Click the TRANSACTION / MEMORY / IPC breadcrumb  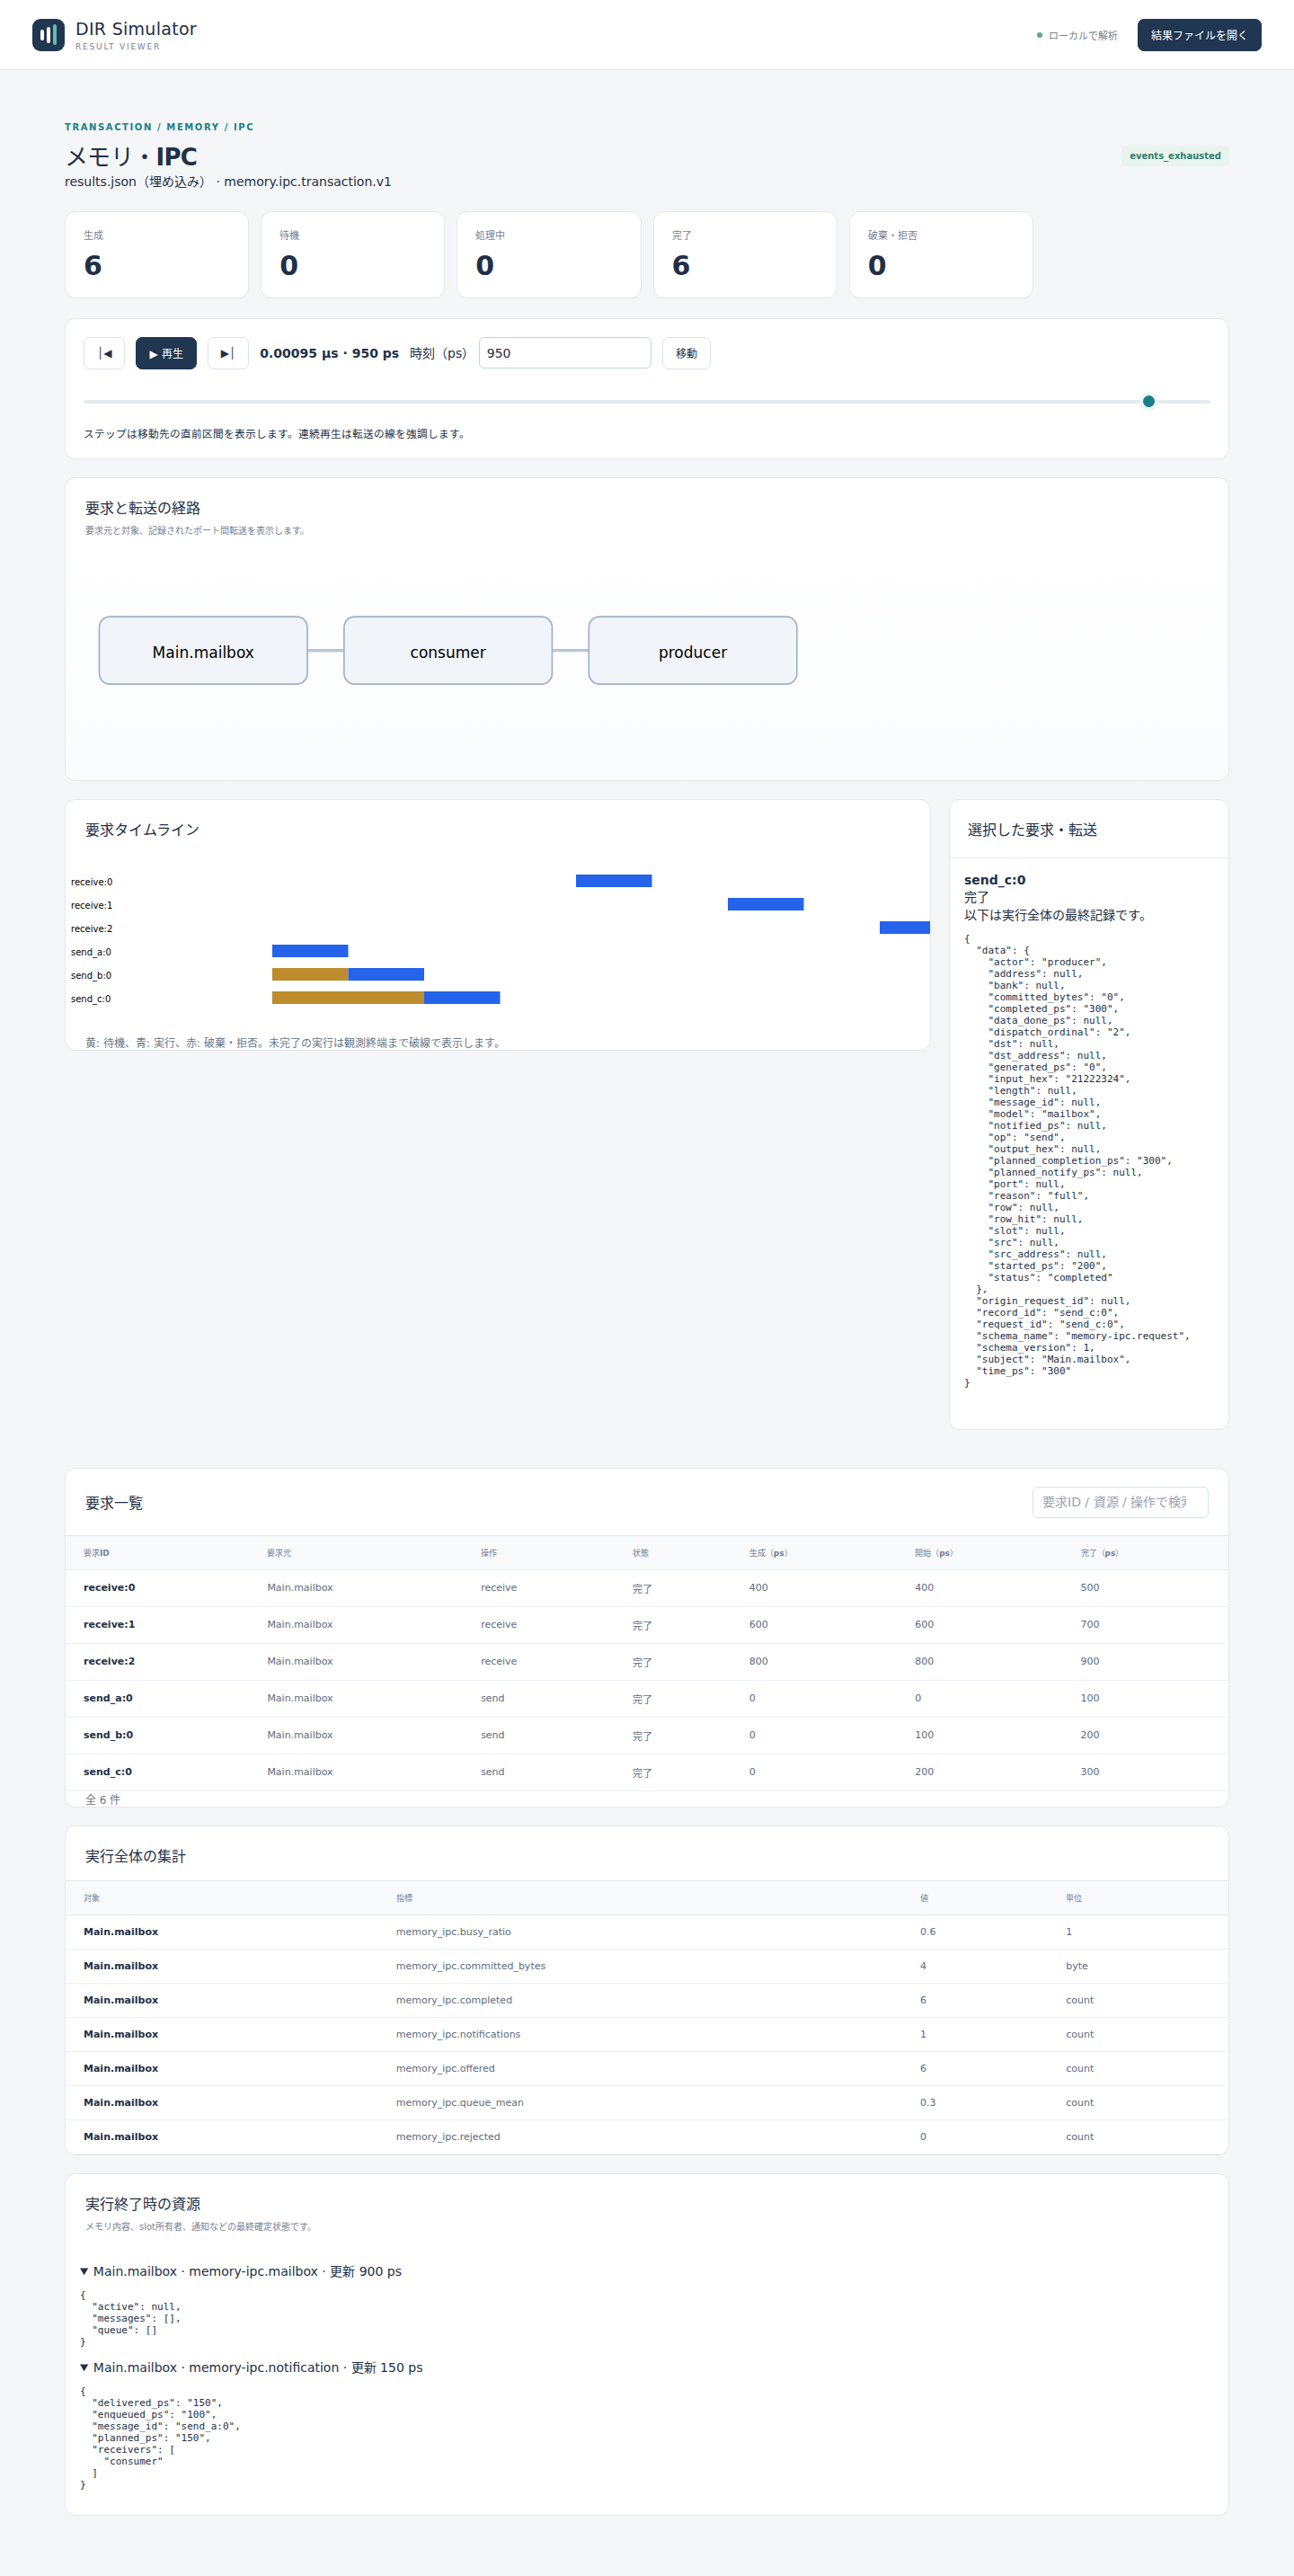click(159, 127)
